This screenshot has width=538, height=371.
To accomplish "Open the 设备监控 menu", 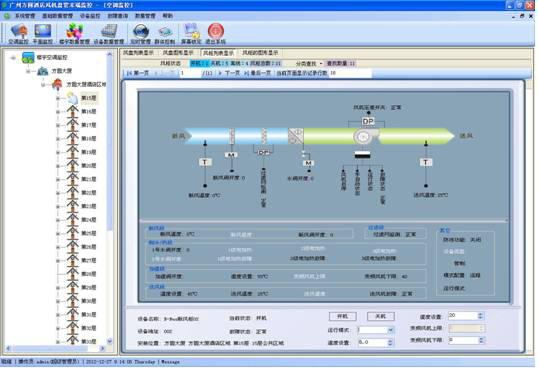I will (90, 16).
